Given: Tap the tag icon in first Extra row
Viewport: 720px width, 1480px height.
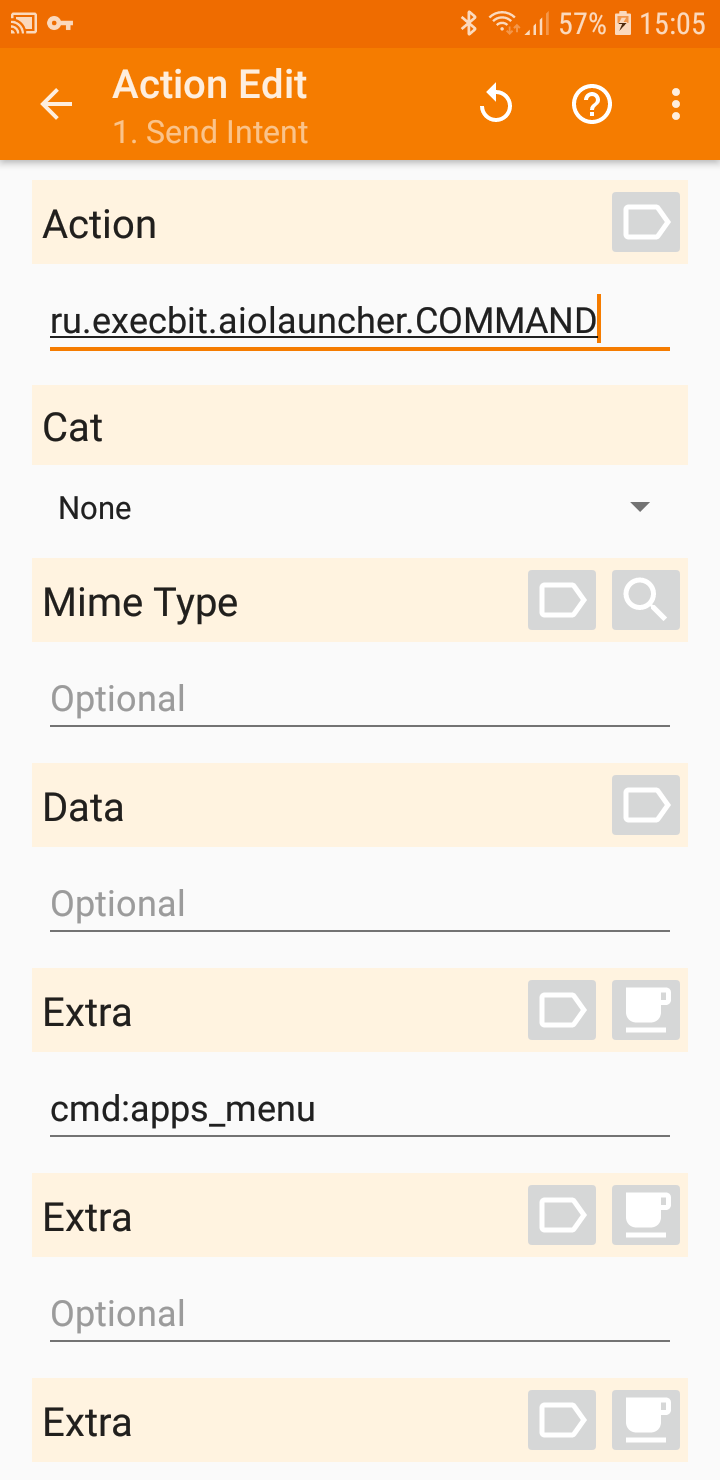Looking at the screenshot, I should point(562,1010).
